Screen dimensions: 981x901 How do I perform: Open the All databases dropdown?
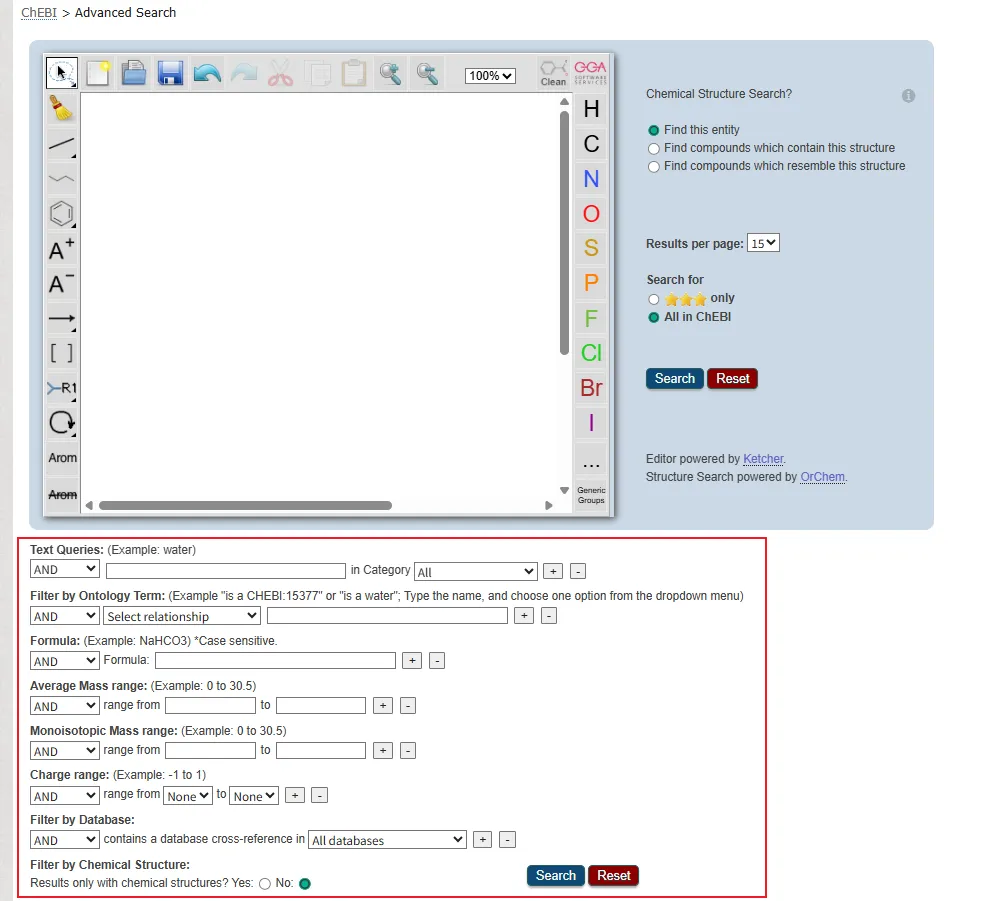pos(387,840)
